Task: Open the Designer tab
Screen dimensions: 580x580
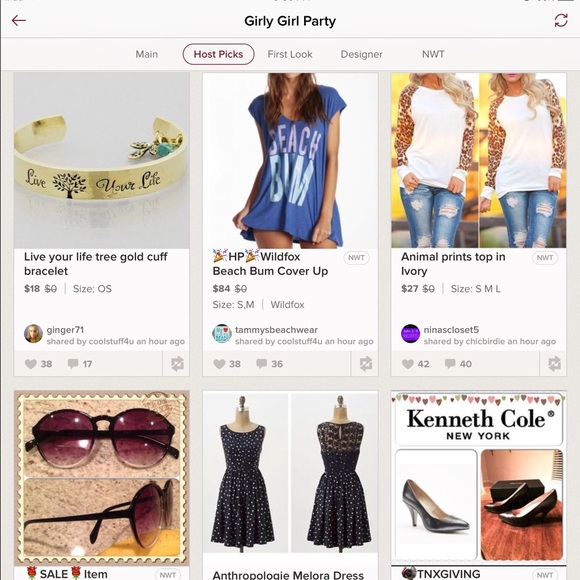Action: click(x=361, y=54)
